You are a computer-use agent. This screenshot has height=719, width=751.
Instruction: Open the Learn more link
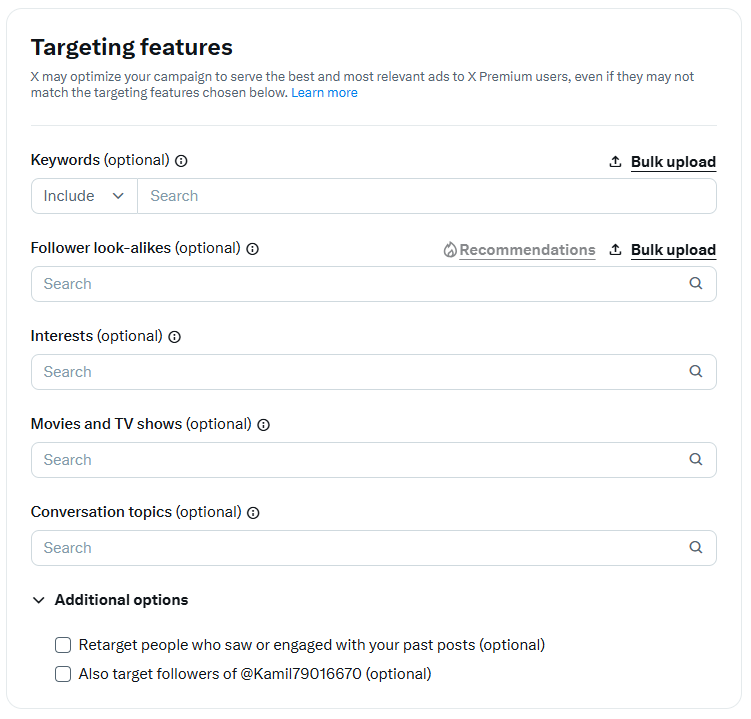point(324,93)
